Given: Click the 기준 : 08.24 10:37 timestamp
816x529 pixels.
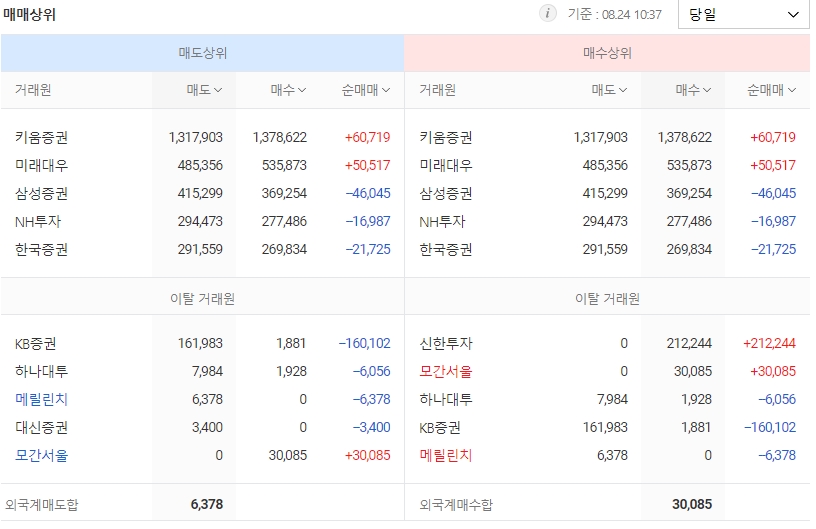Looking at the screenshot, I should (615, 15).
